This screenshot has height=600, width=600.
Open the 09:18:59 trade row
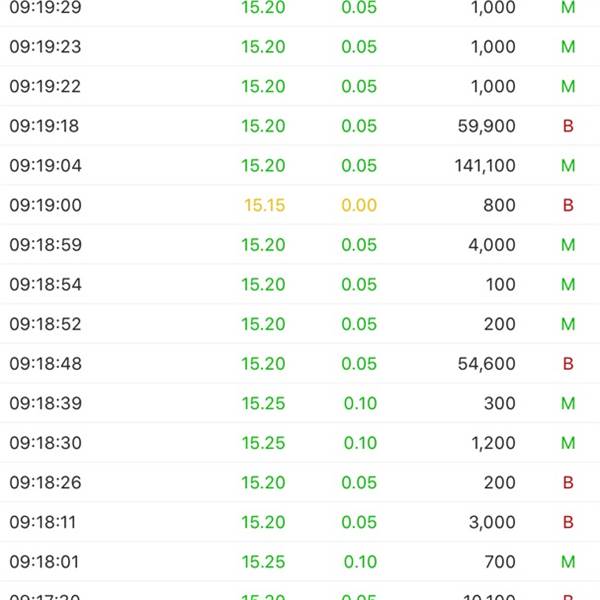pyautogui.click(x=300, y=245)
